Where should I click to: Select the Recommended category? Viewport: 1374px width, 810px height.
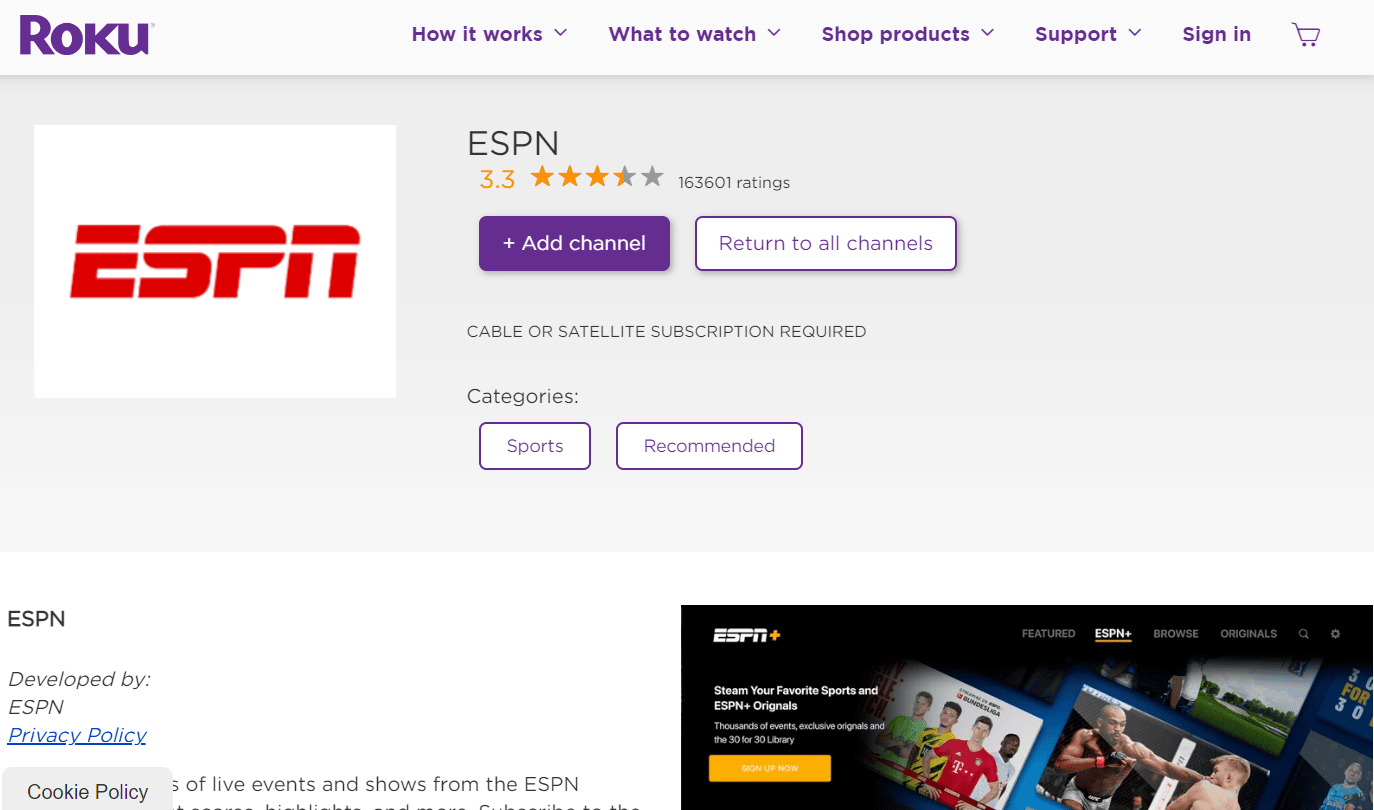709,446
